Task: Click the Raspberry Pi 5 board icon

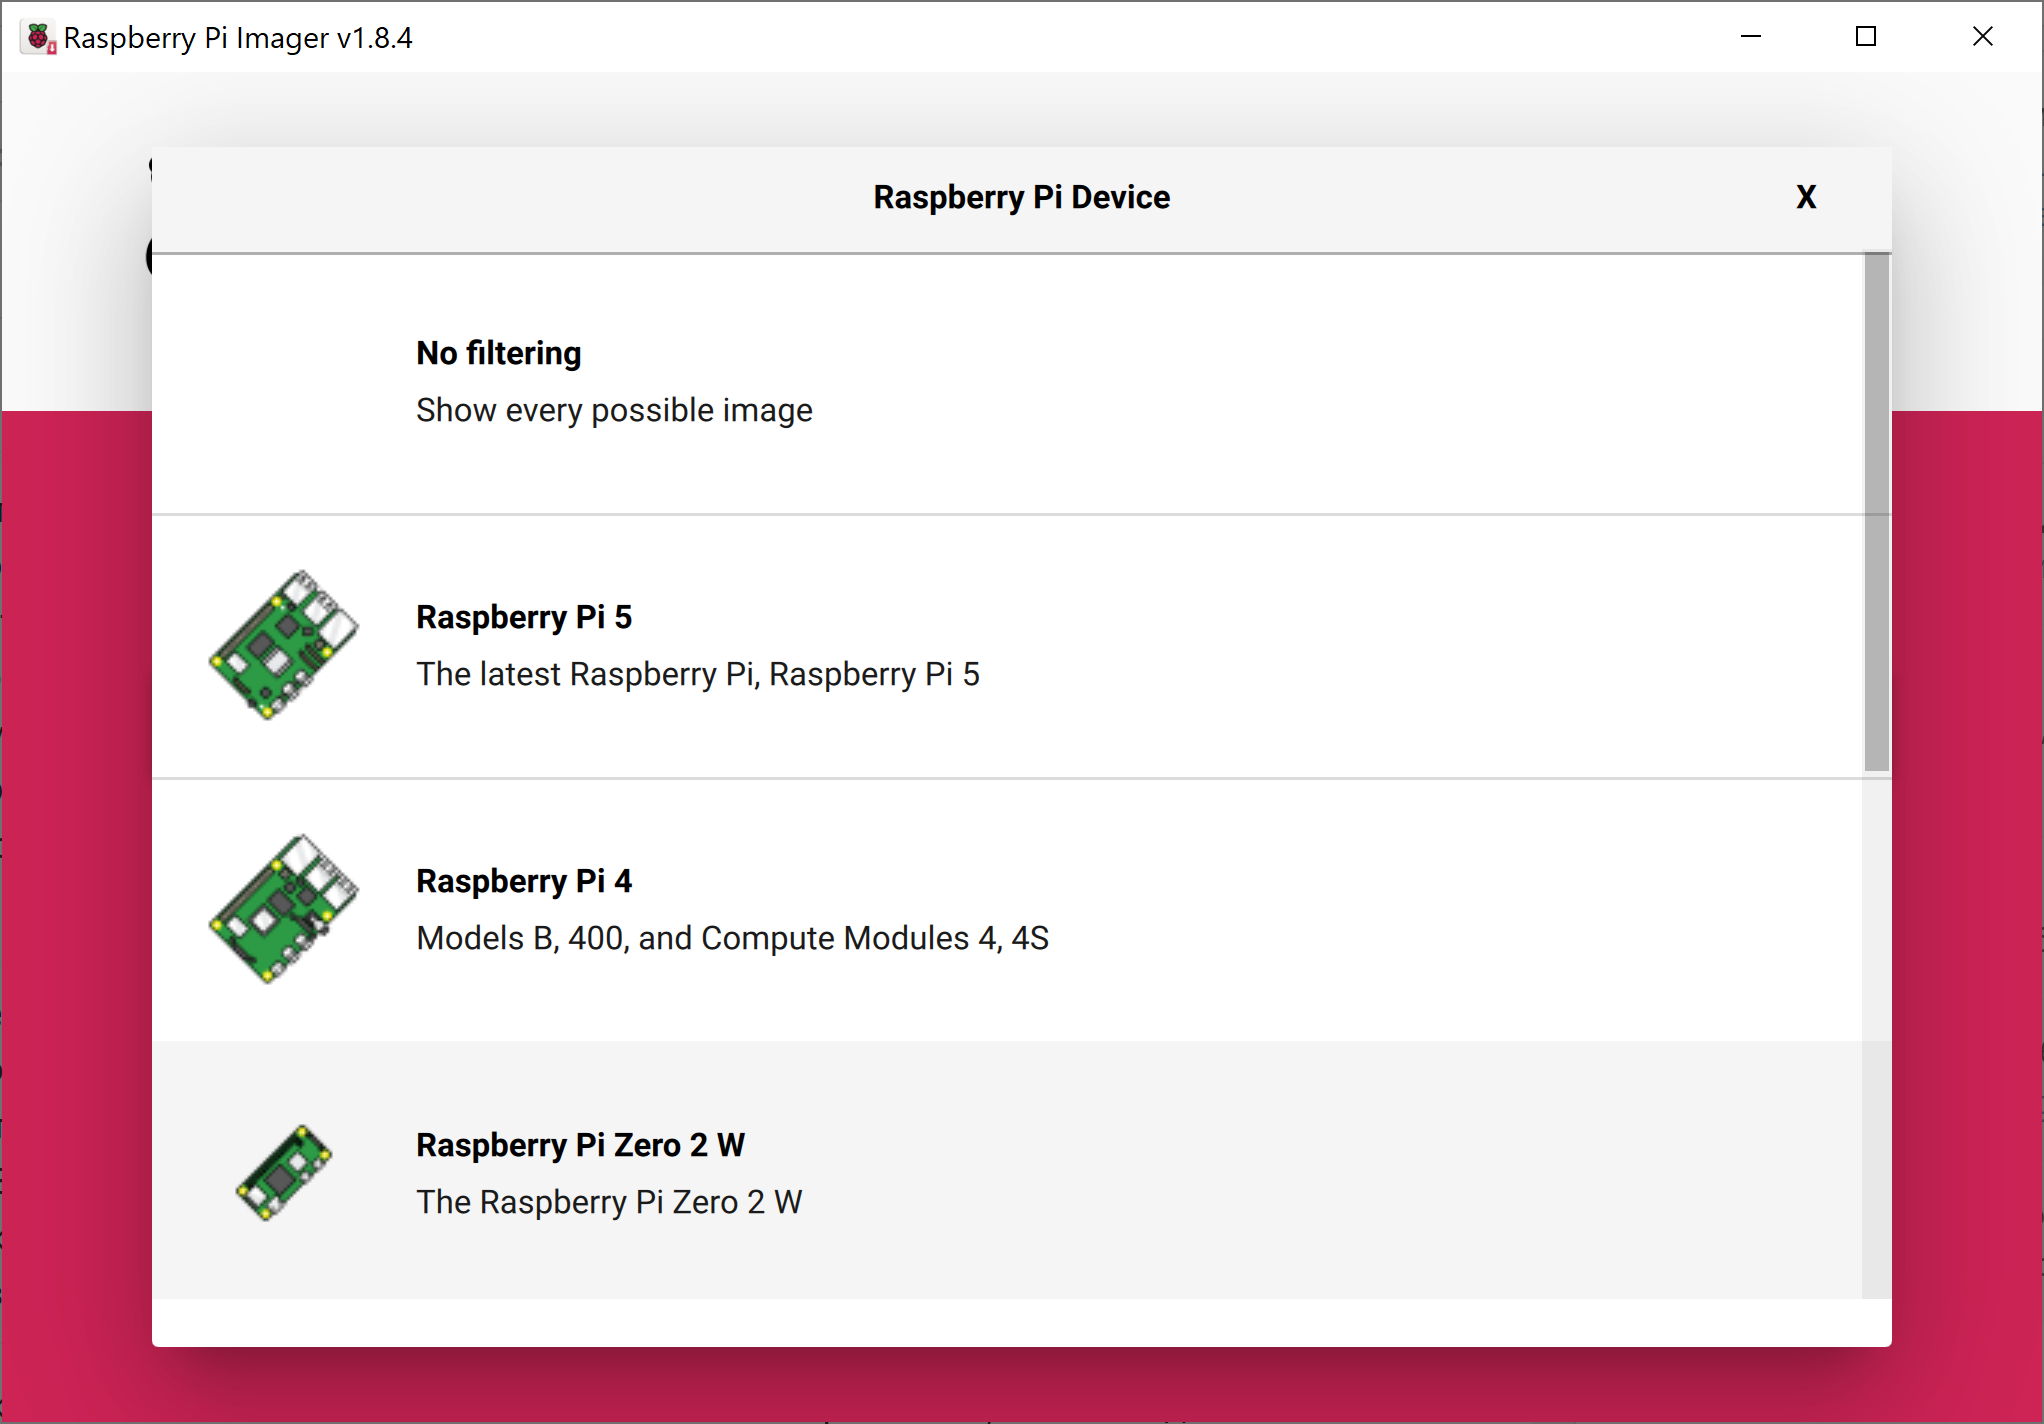Action: point(283,645)
